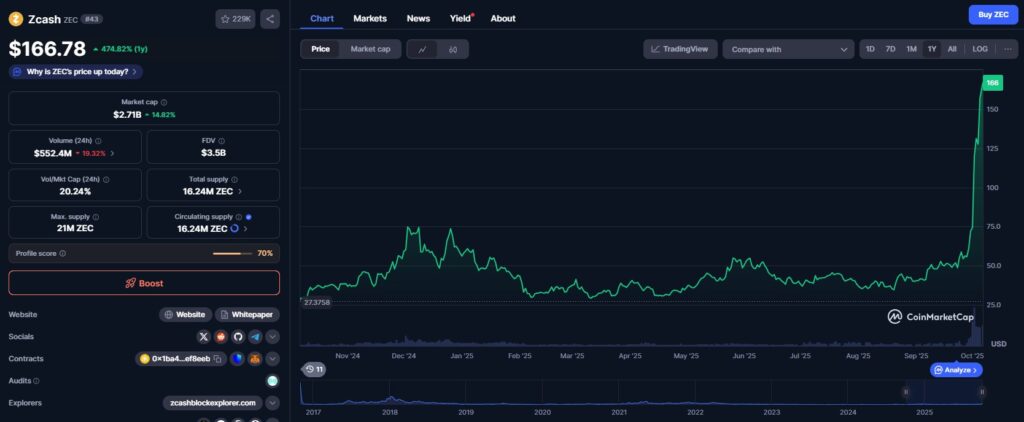
Task: Expand more Socials links
Action: (272, 336)
